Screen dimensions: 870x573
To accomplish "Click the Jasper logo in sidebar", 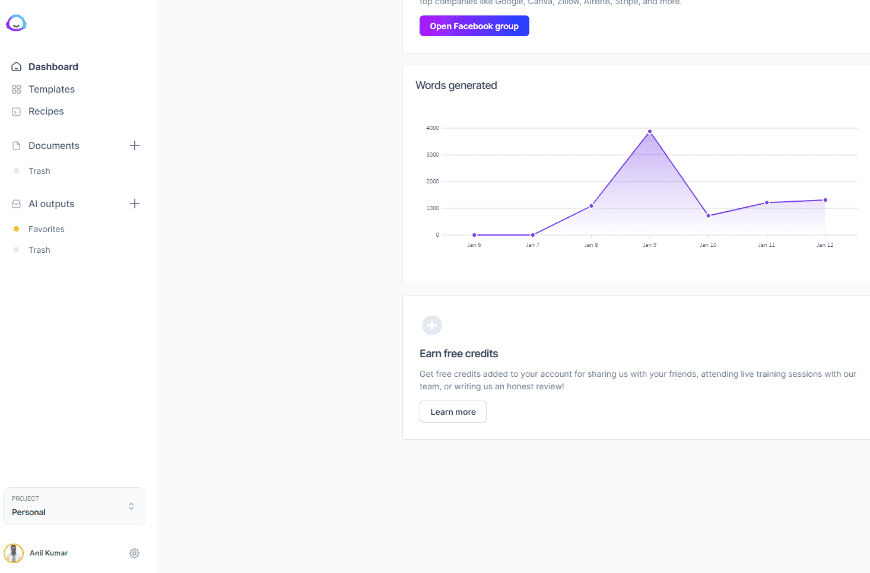I will (x=16, y=23).
